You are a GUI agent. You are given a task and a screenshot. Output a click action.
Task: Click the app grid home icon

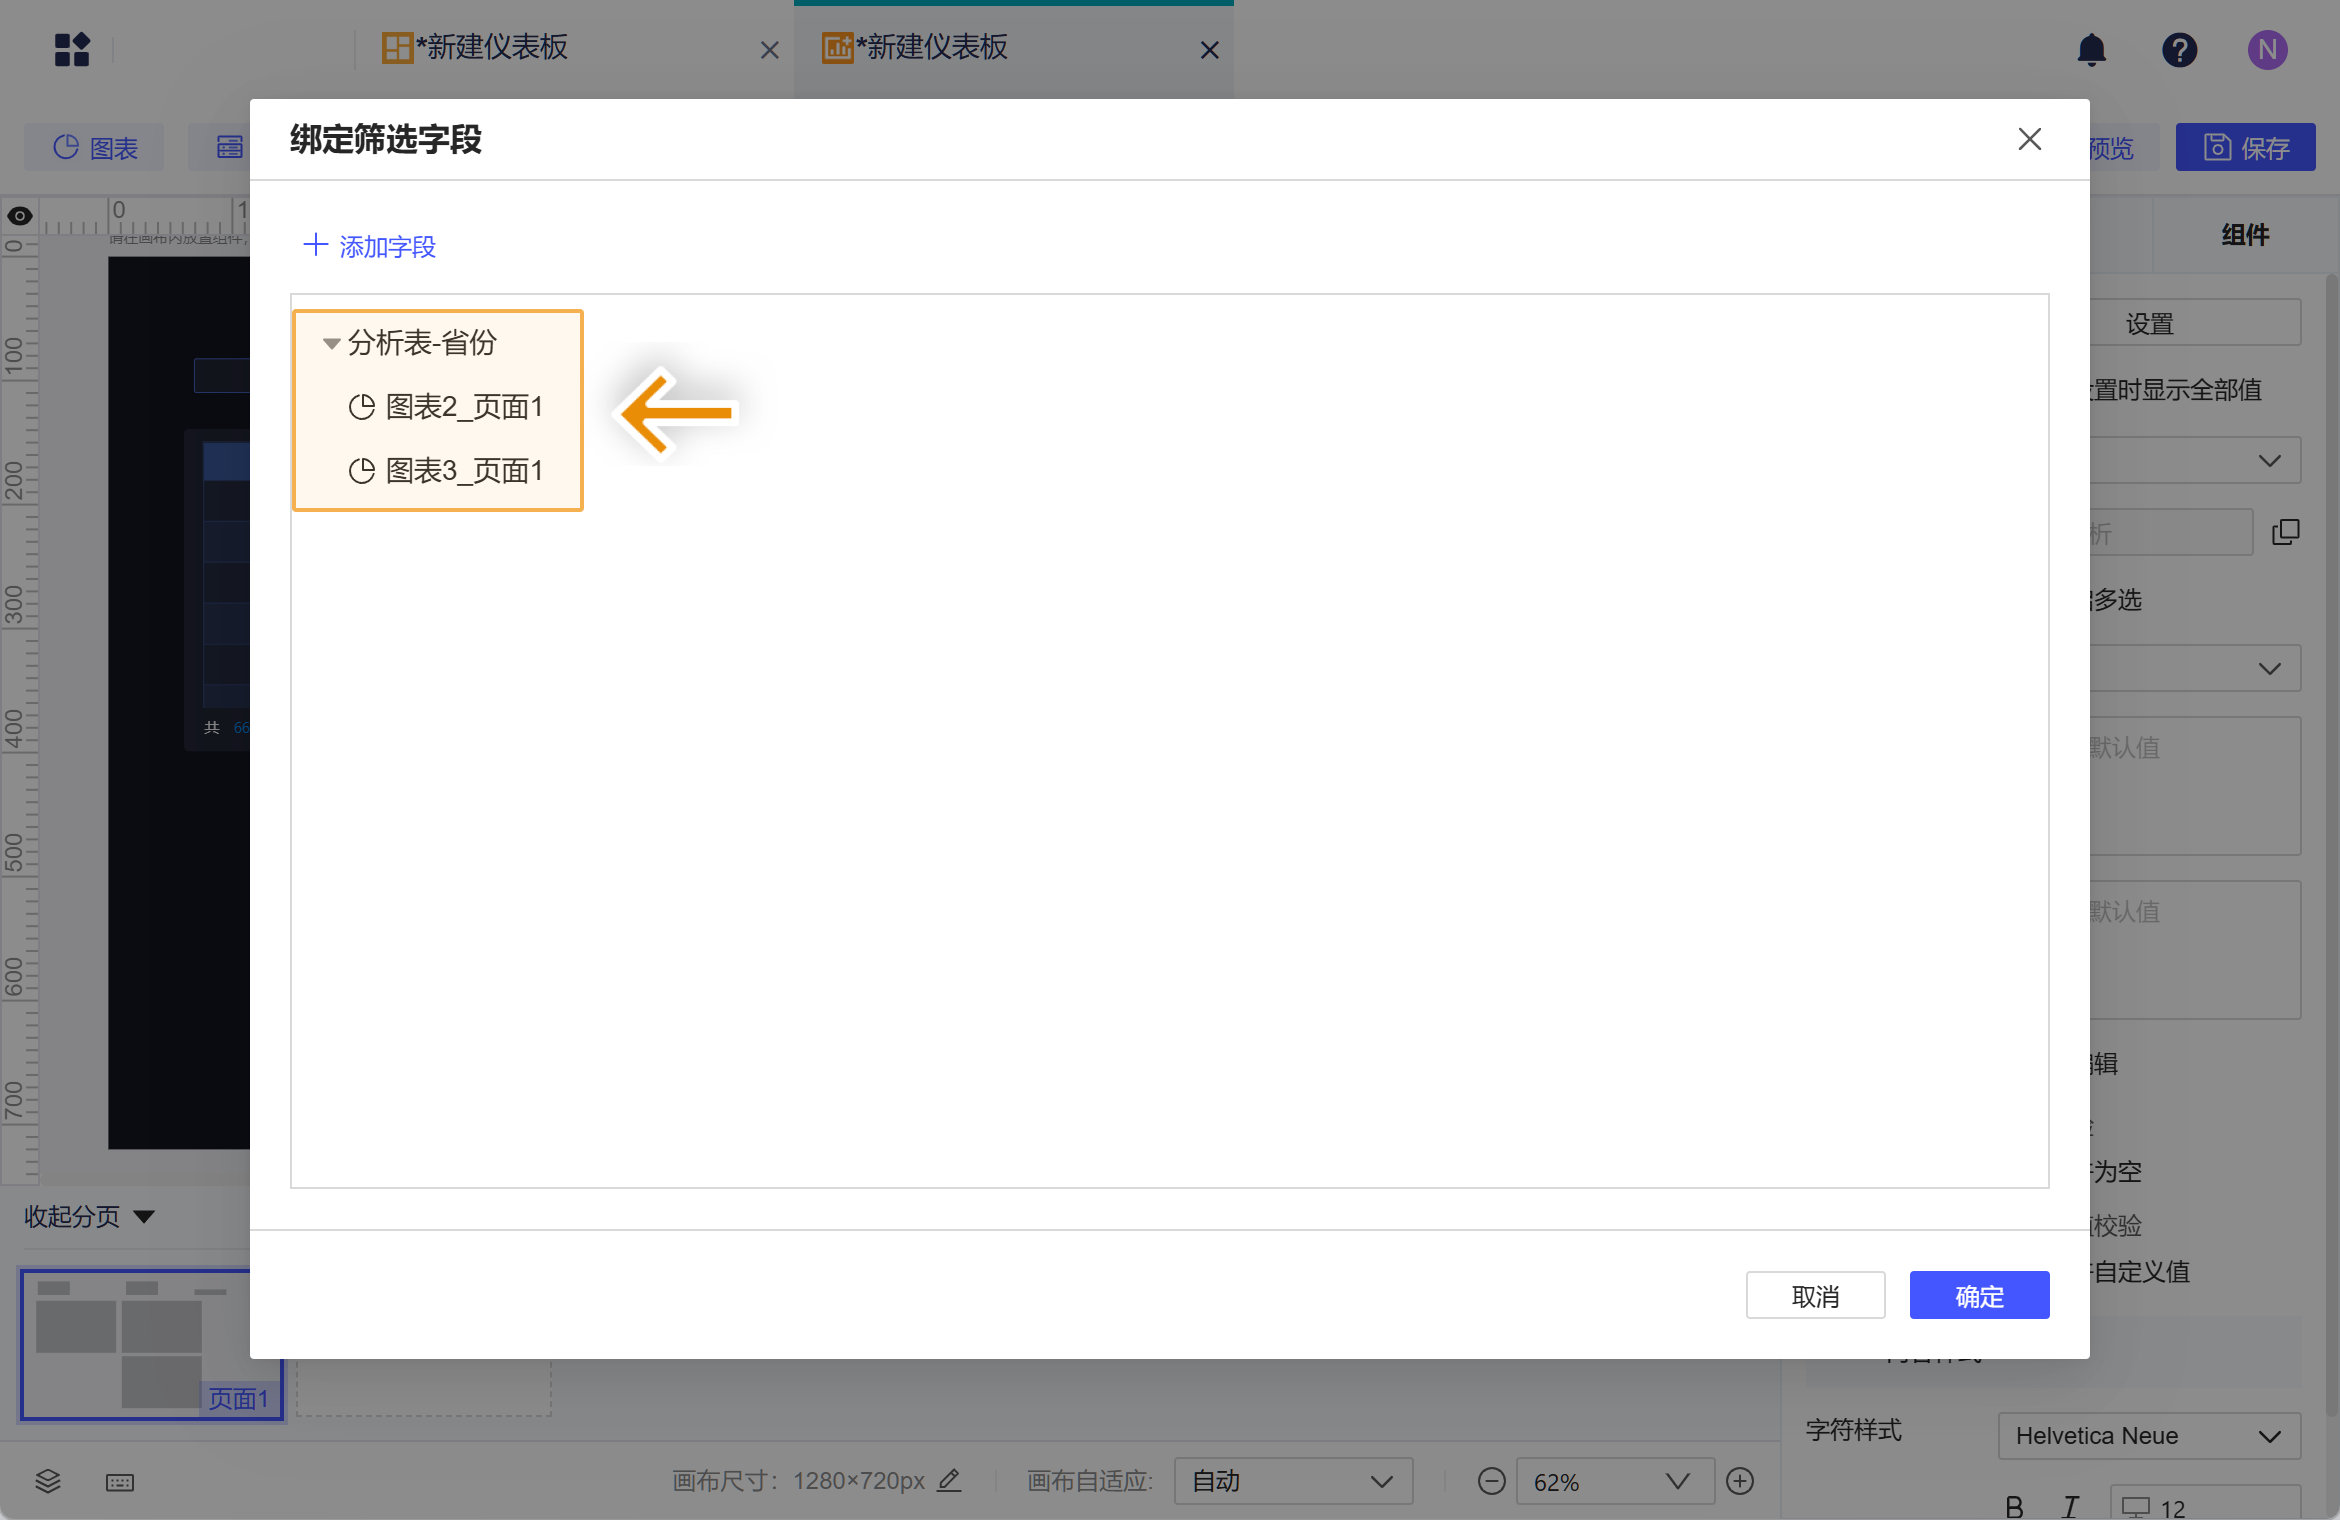pos(72,49)
